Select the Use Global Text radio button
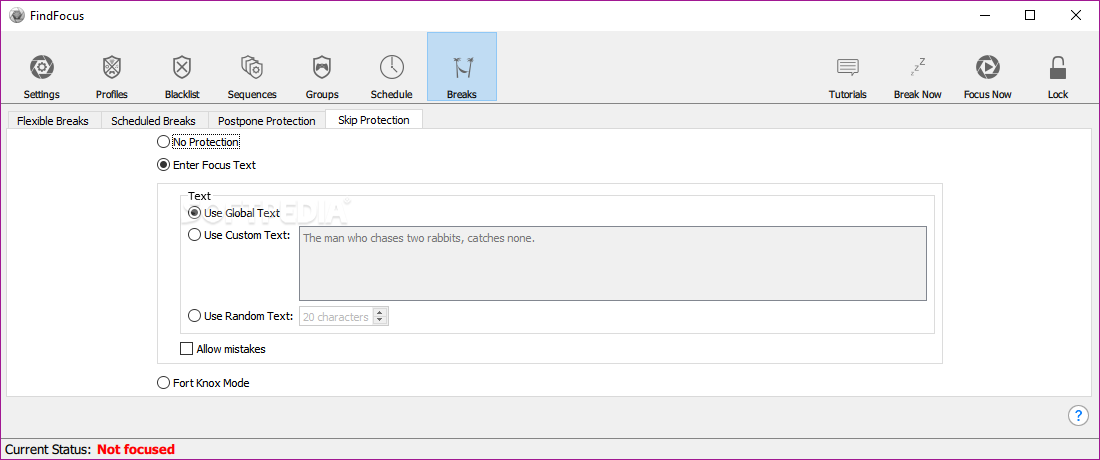This screenshot has height=460, width=1100. point(194,212)
